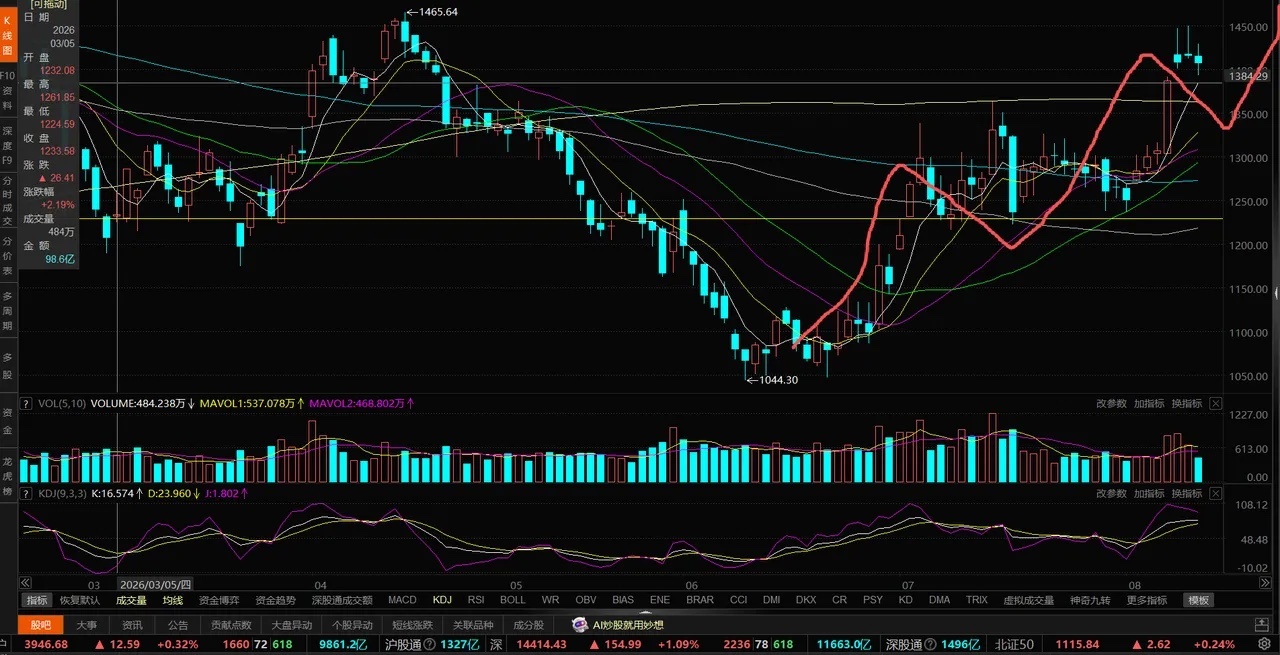The image size is (1280, 655).
Task: Click 改参数 in the KDJ panel
Action: pyautogui.click(x=1111, y=494)
